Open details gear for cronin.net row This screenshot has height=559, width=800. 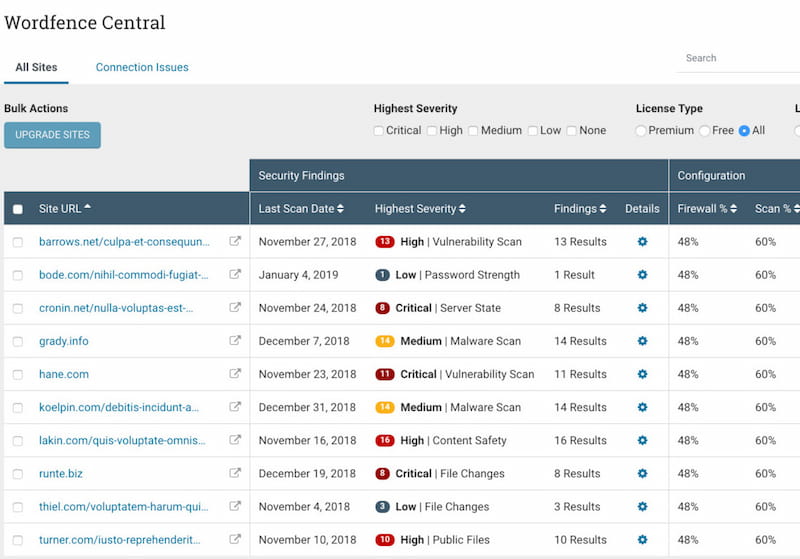(x=642, y=308)
